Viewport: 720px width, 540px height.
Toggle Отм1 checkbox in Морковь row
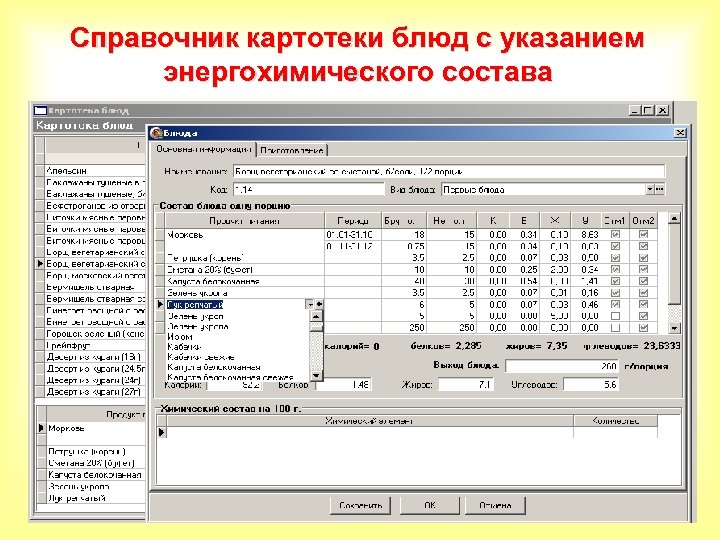pyautogui.click(x=615, y=235)
